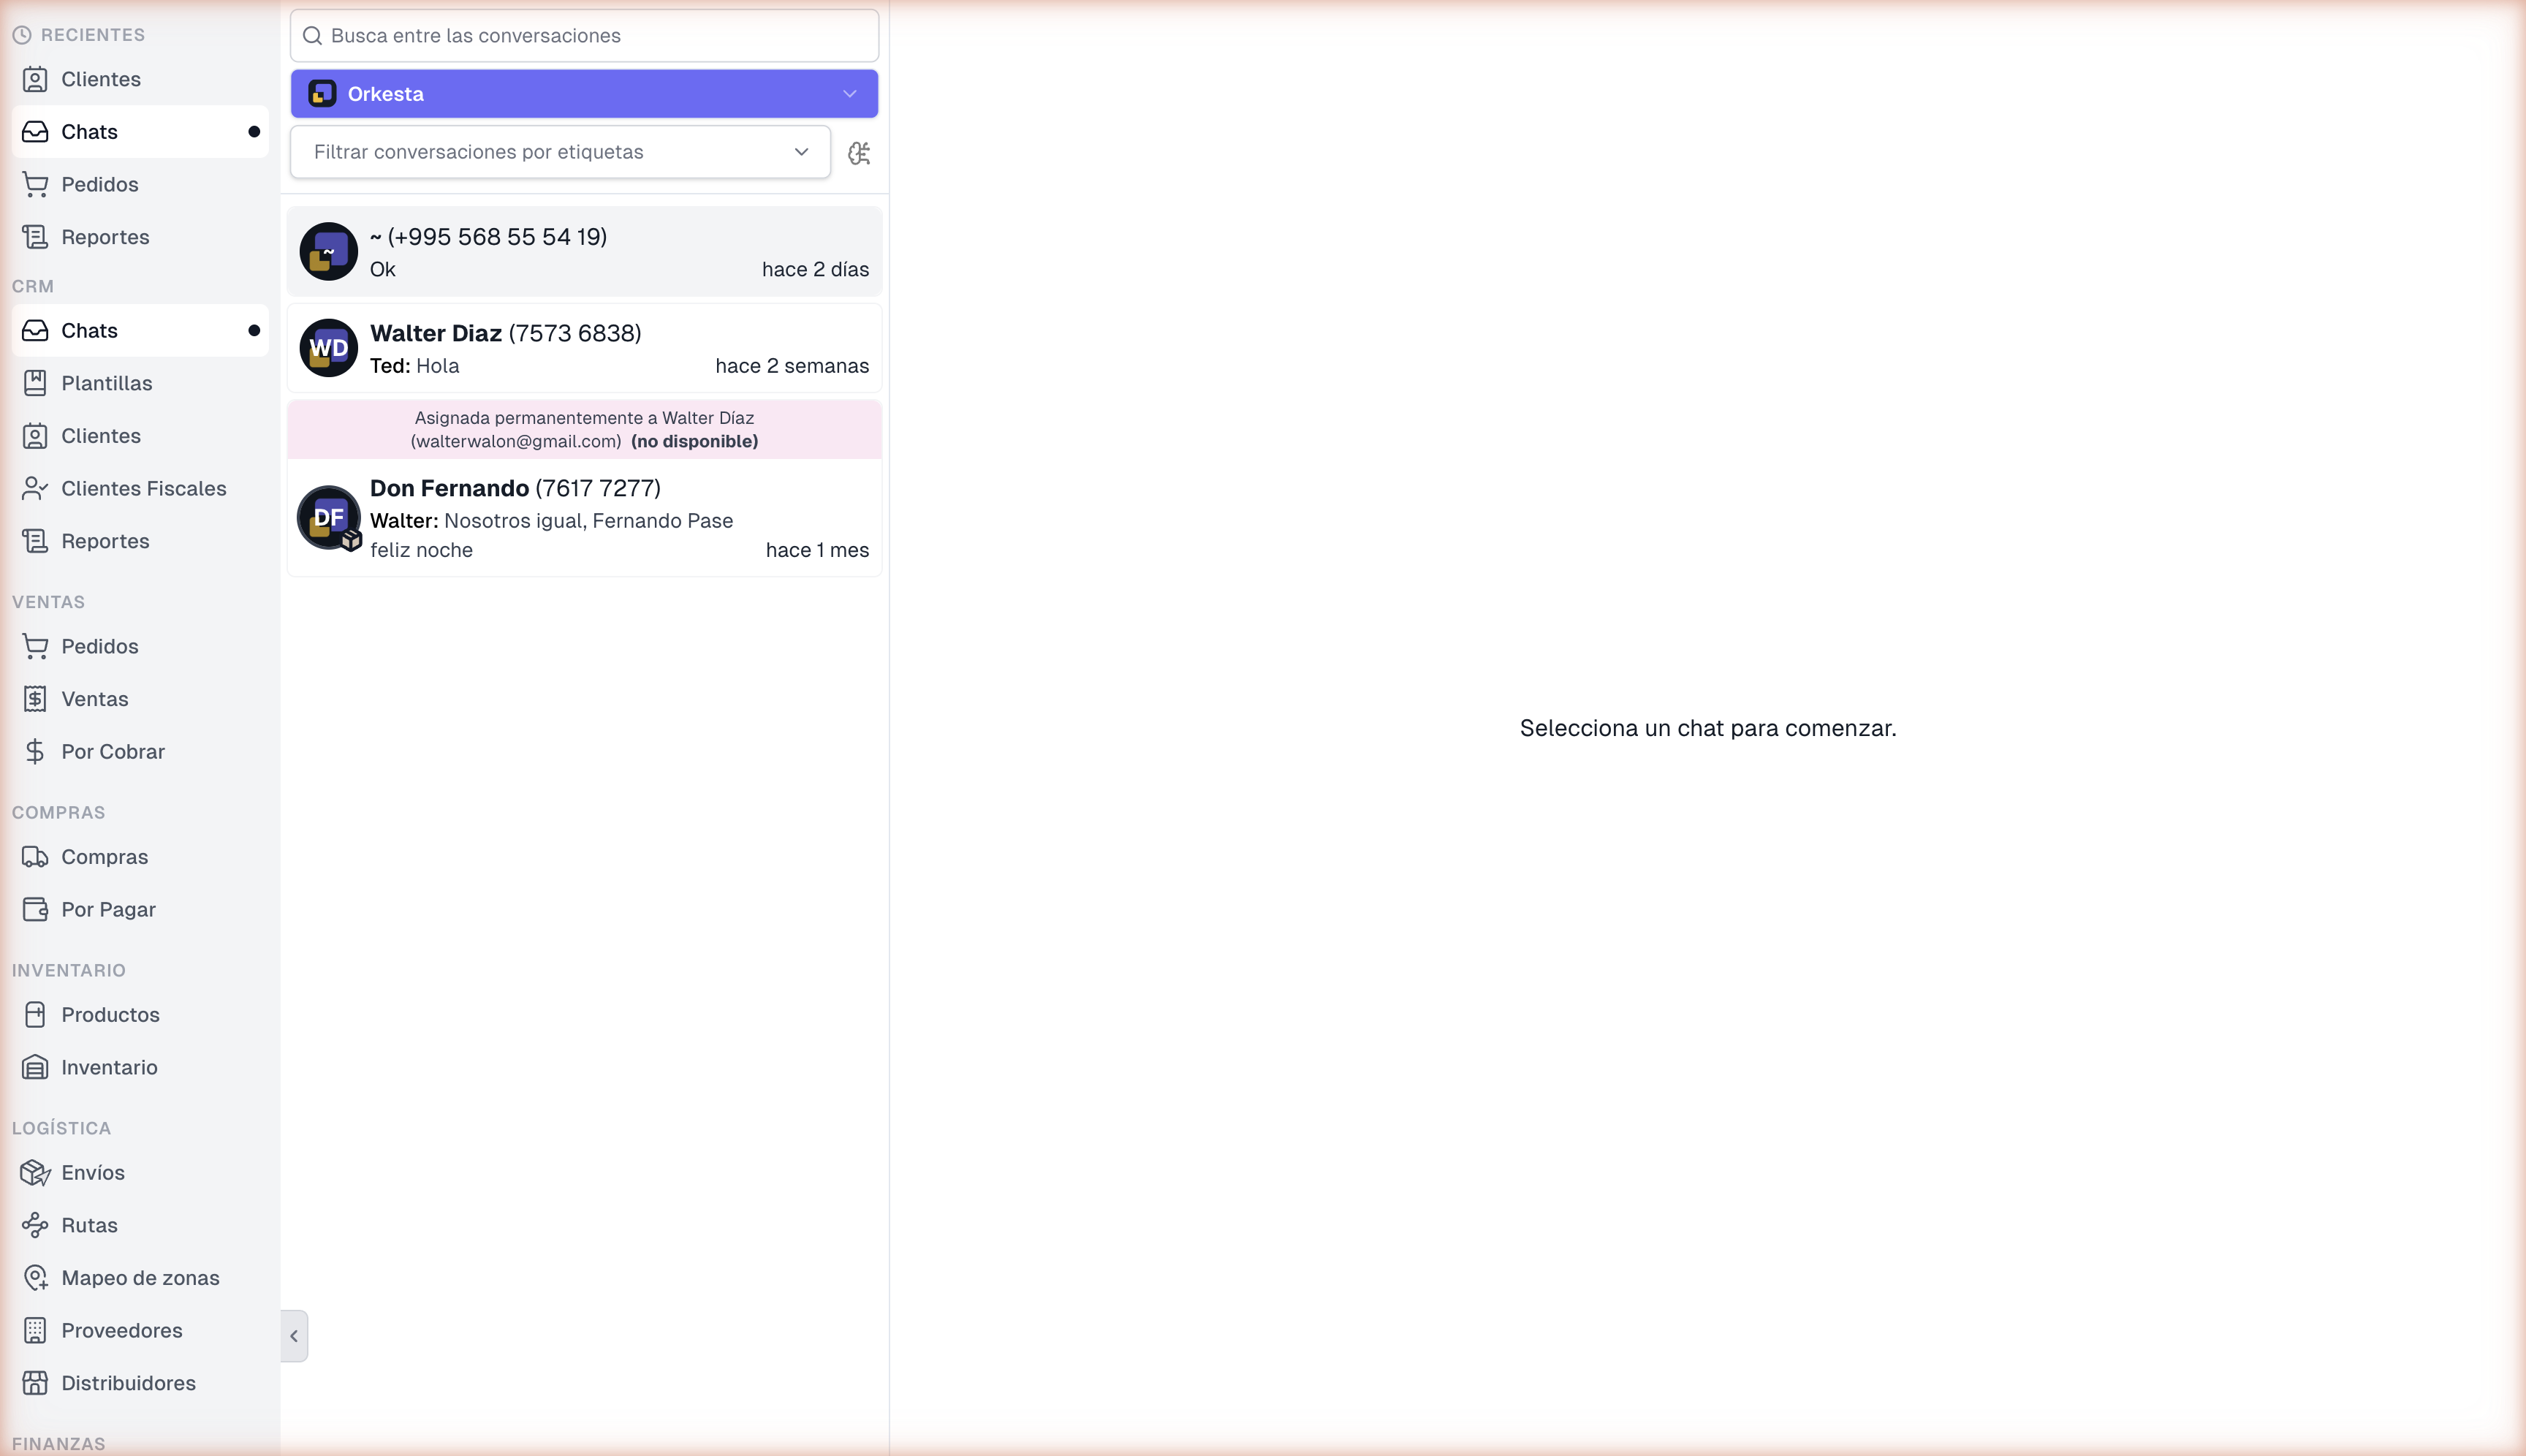The image size is (2526, 1456).
Task: Open the +995 568 55 54 19 chat
Action: click(x=584, y=252)
